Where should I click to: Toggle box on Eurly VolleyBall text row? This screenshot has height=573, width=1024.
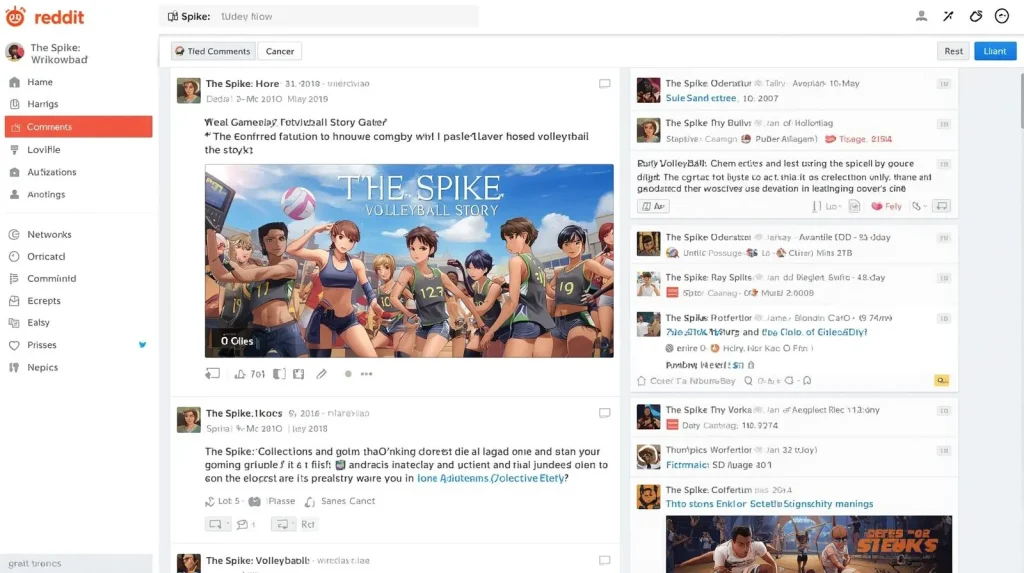click(x=944, y=164)
